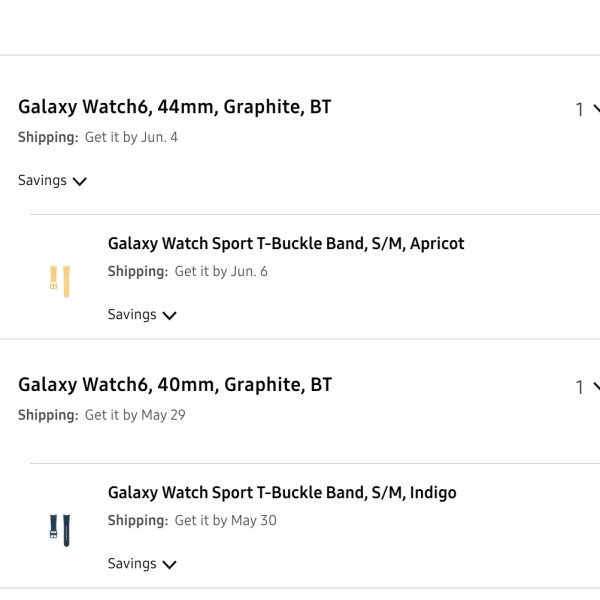Click the 'Get it by Jun. 6' shipping text
The height and width of the screenshot is (600, 600).
click(x=221, y=271)
